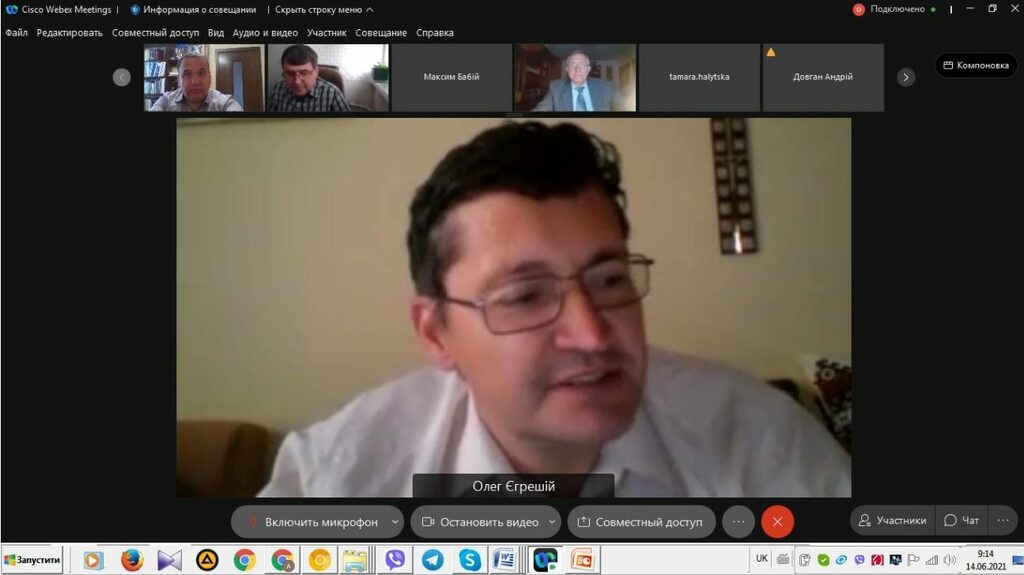Select tamara.halytska participant thumbnail

pos(699,77)
